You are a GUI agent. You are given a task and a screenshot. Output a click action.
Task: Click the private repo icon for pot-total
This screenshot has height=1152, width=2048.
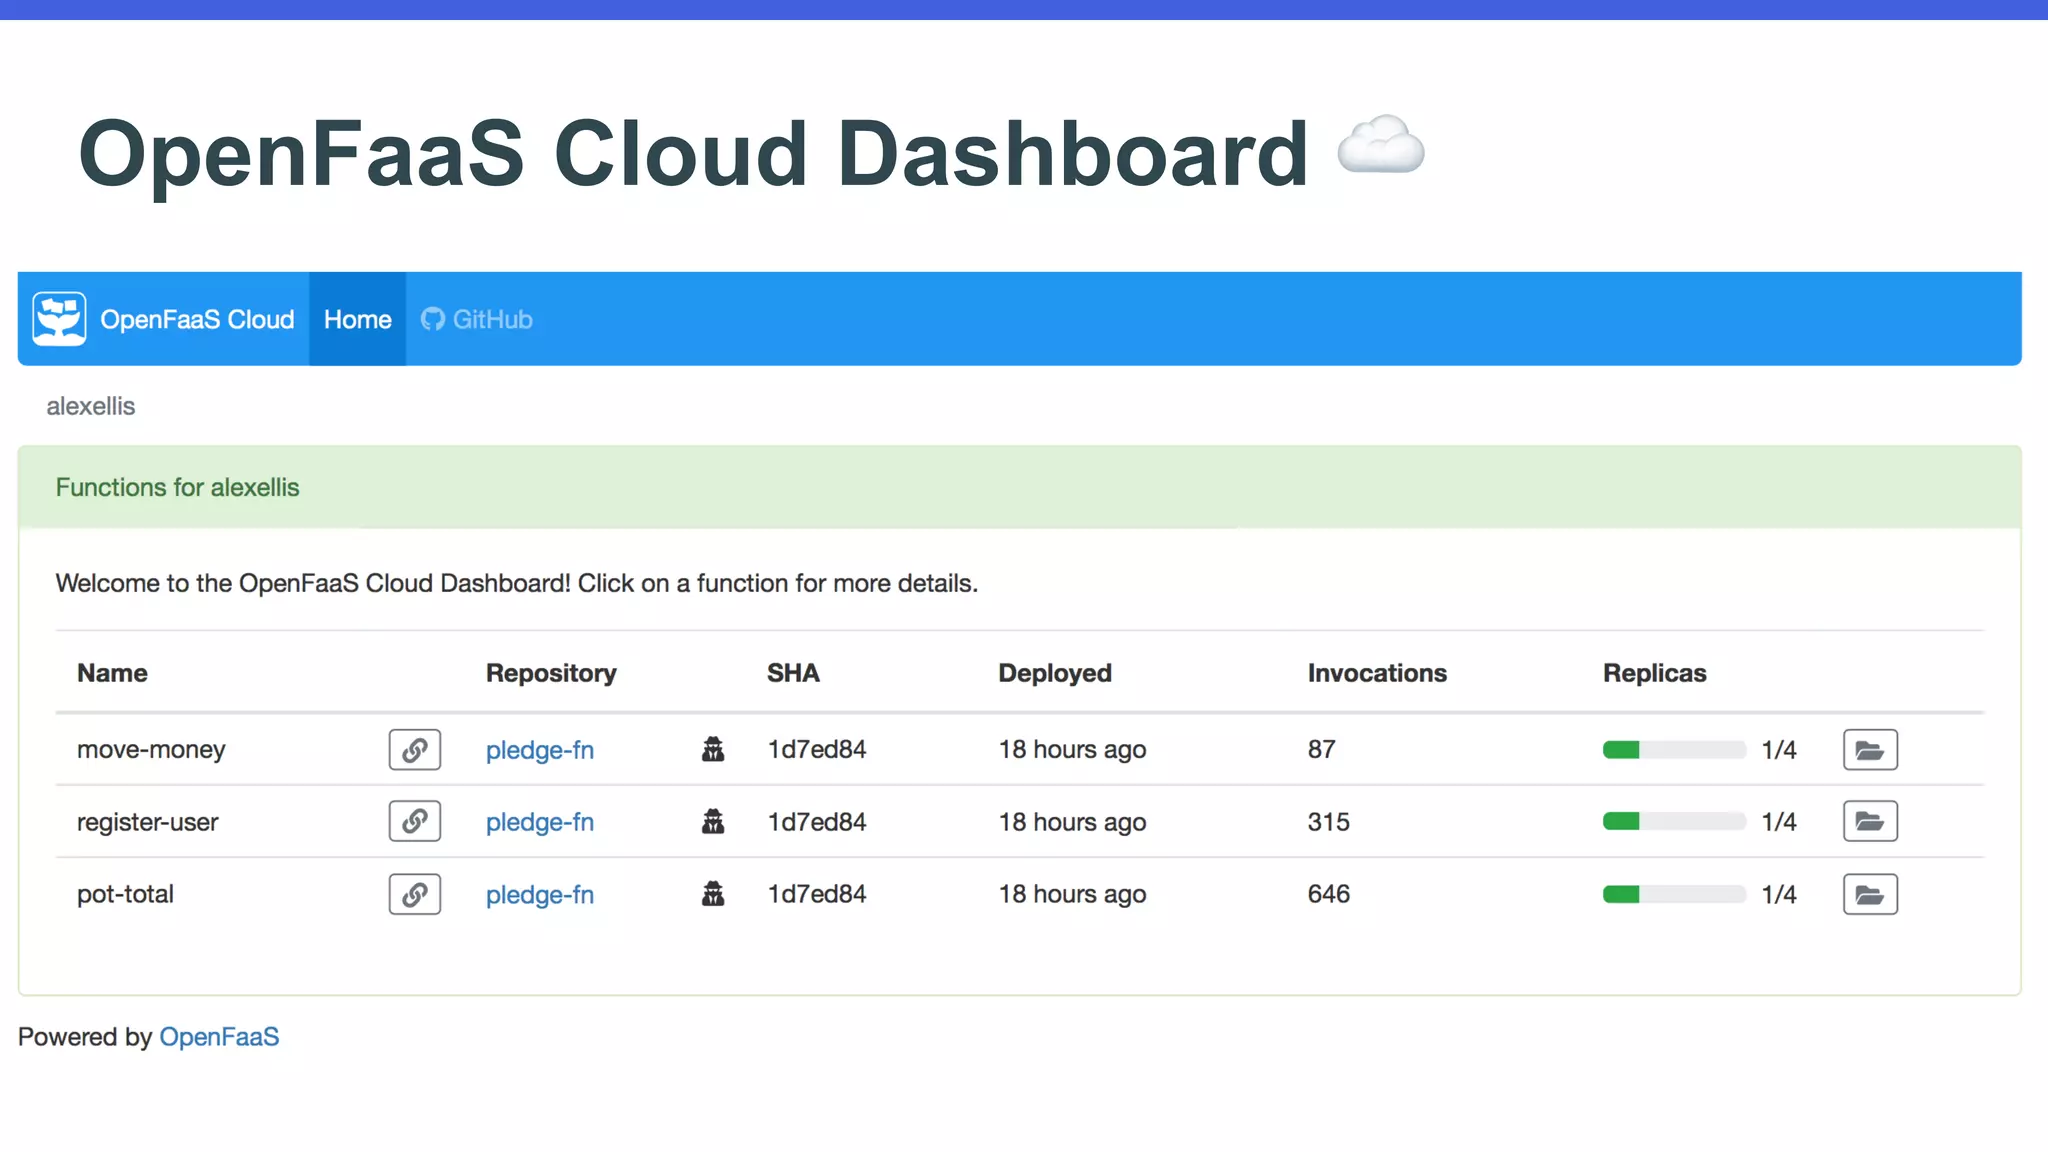tap(713, 893)
